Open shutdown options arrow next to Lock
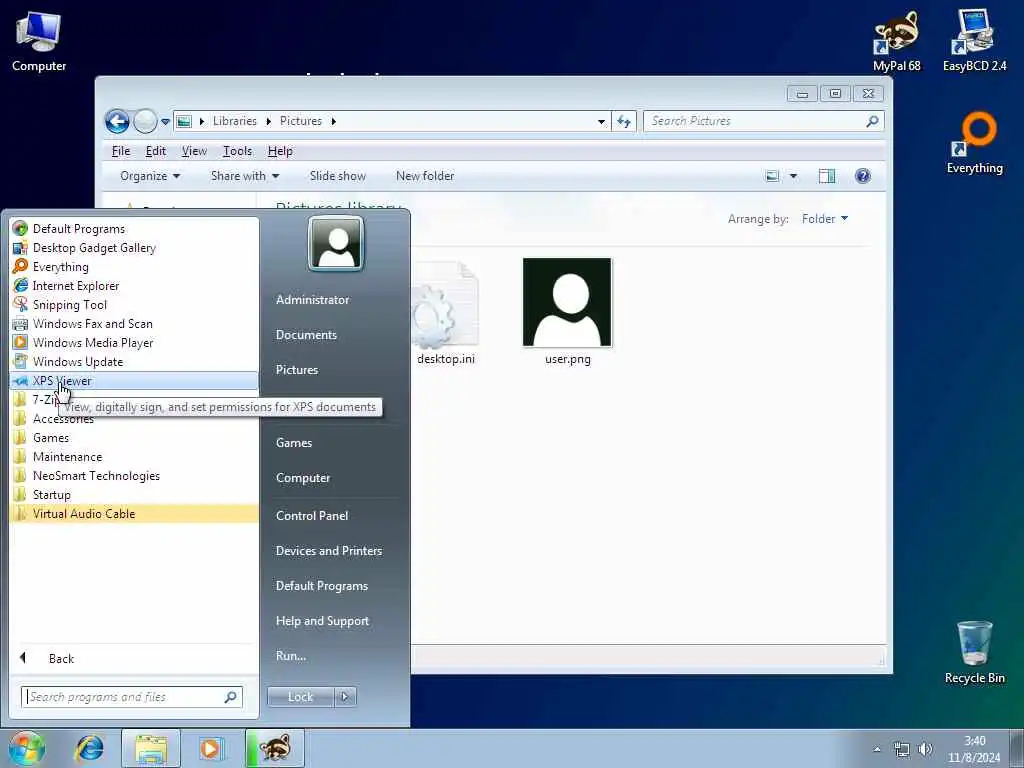 [x=345, y=697]
